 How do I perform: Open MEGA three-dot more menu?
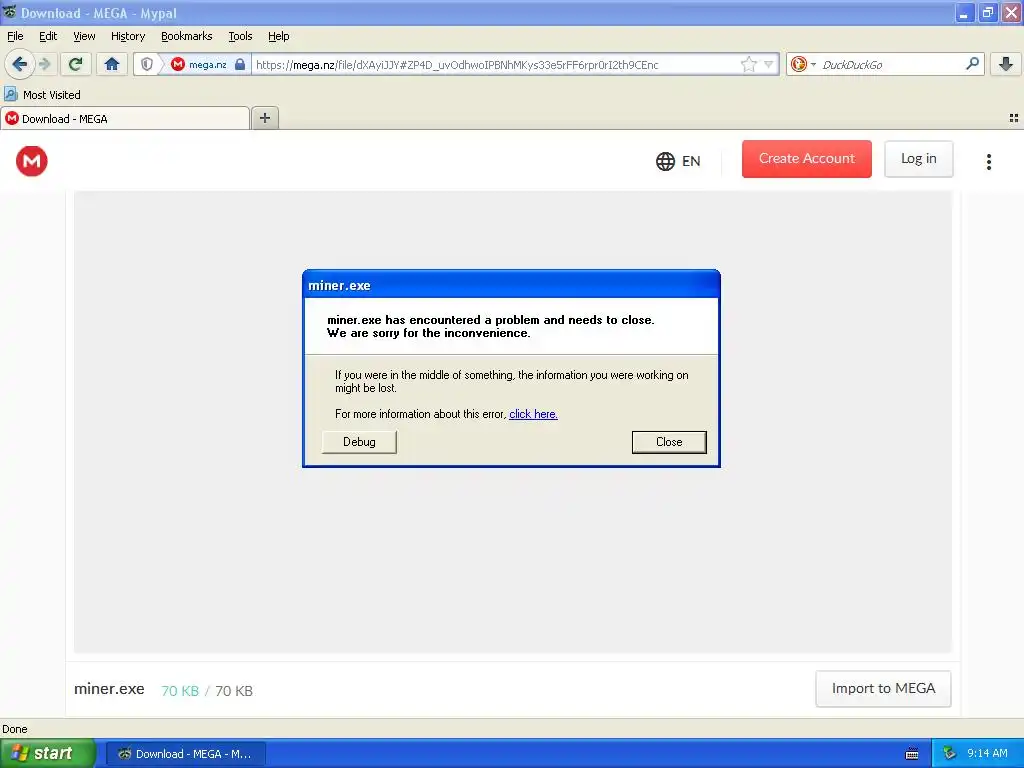click(989, 161)
